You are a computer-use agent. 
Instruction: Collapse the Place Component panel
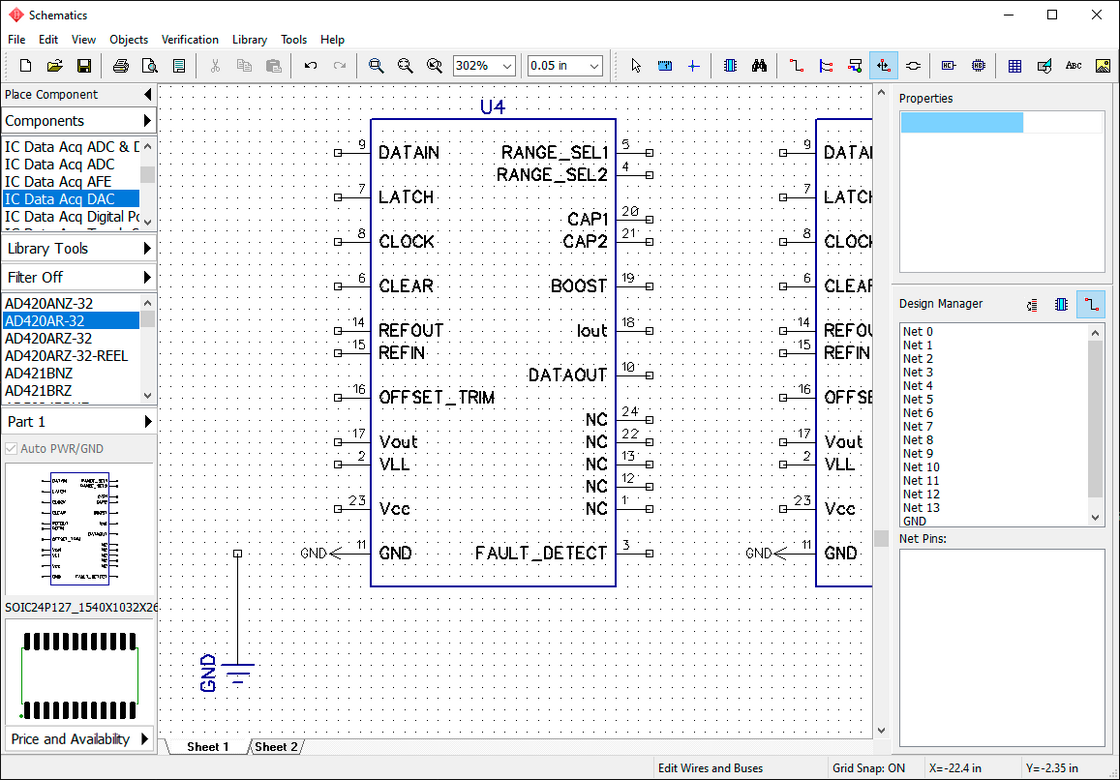point(148,94)
